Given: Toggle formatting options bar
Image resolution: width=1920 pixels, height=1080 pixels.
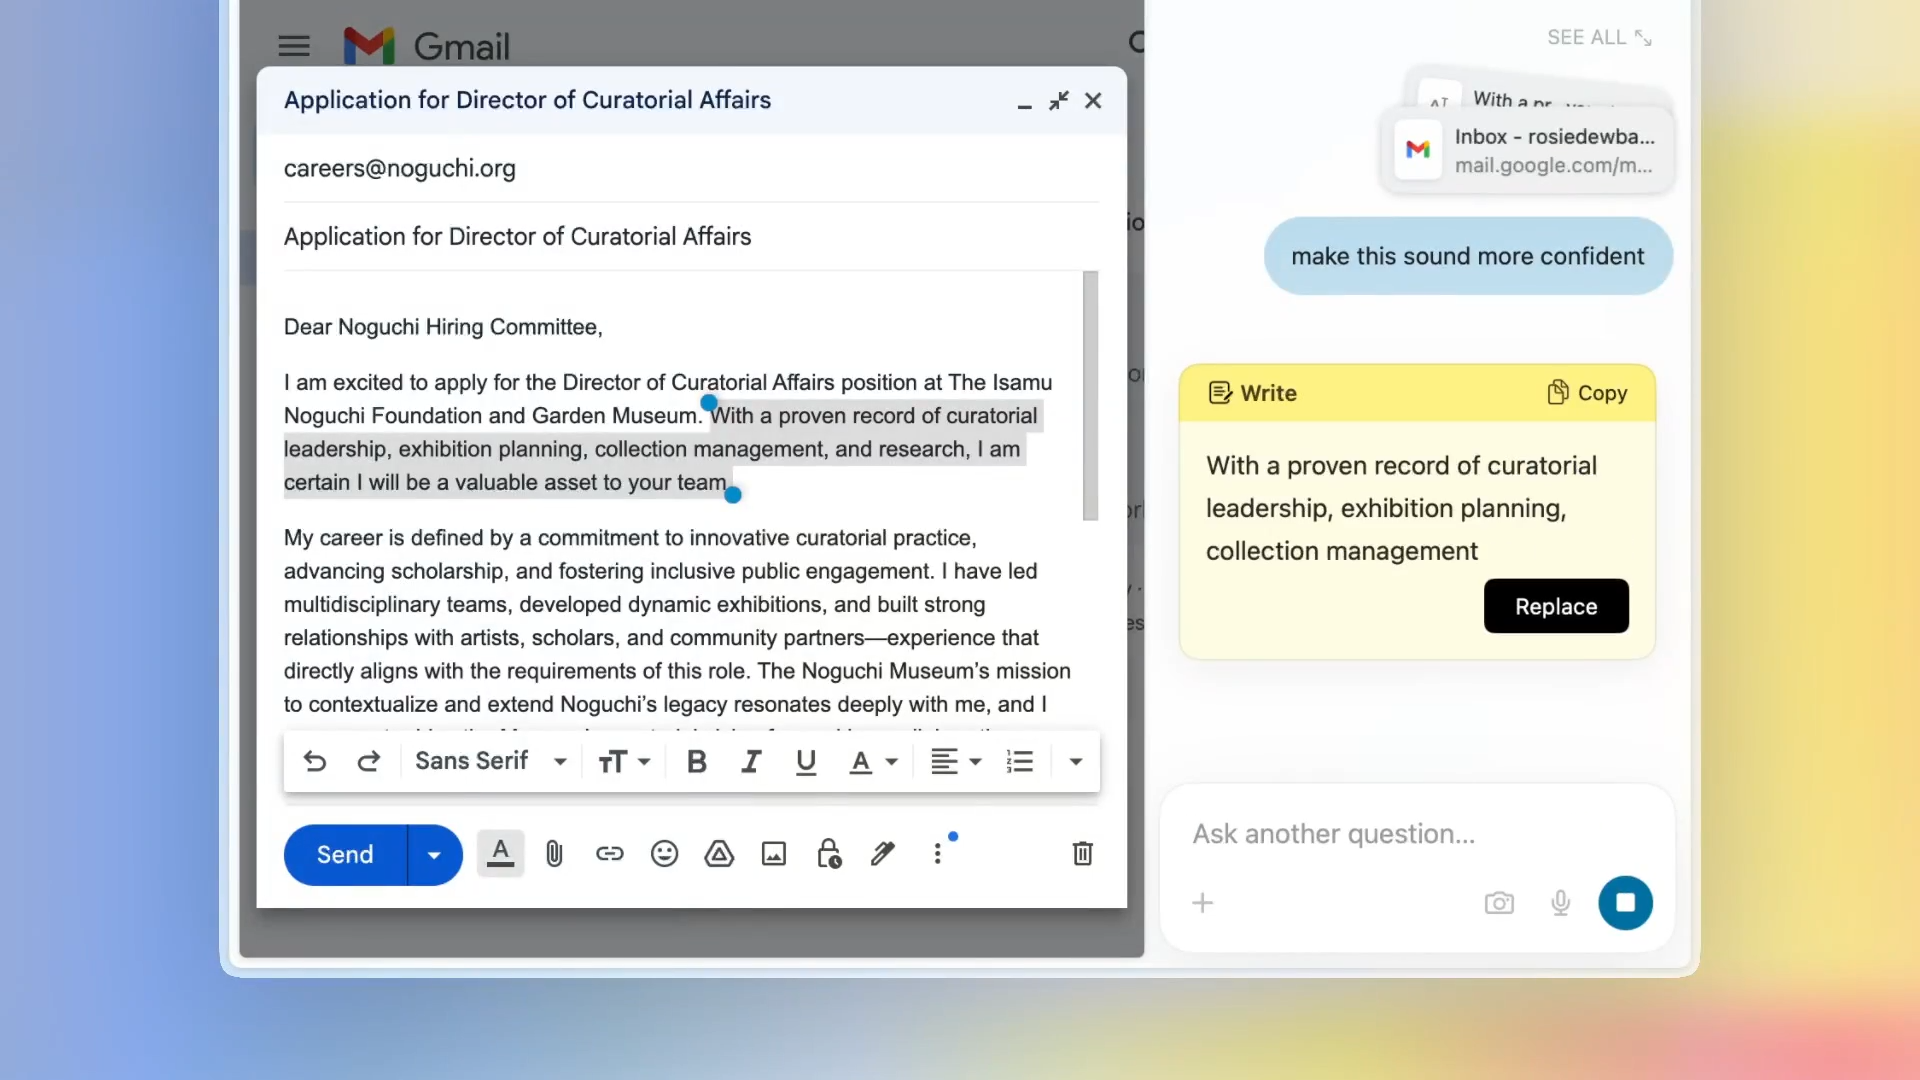Looking at the screenshot, I should point(501,854).
